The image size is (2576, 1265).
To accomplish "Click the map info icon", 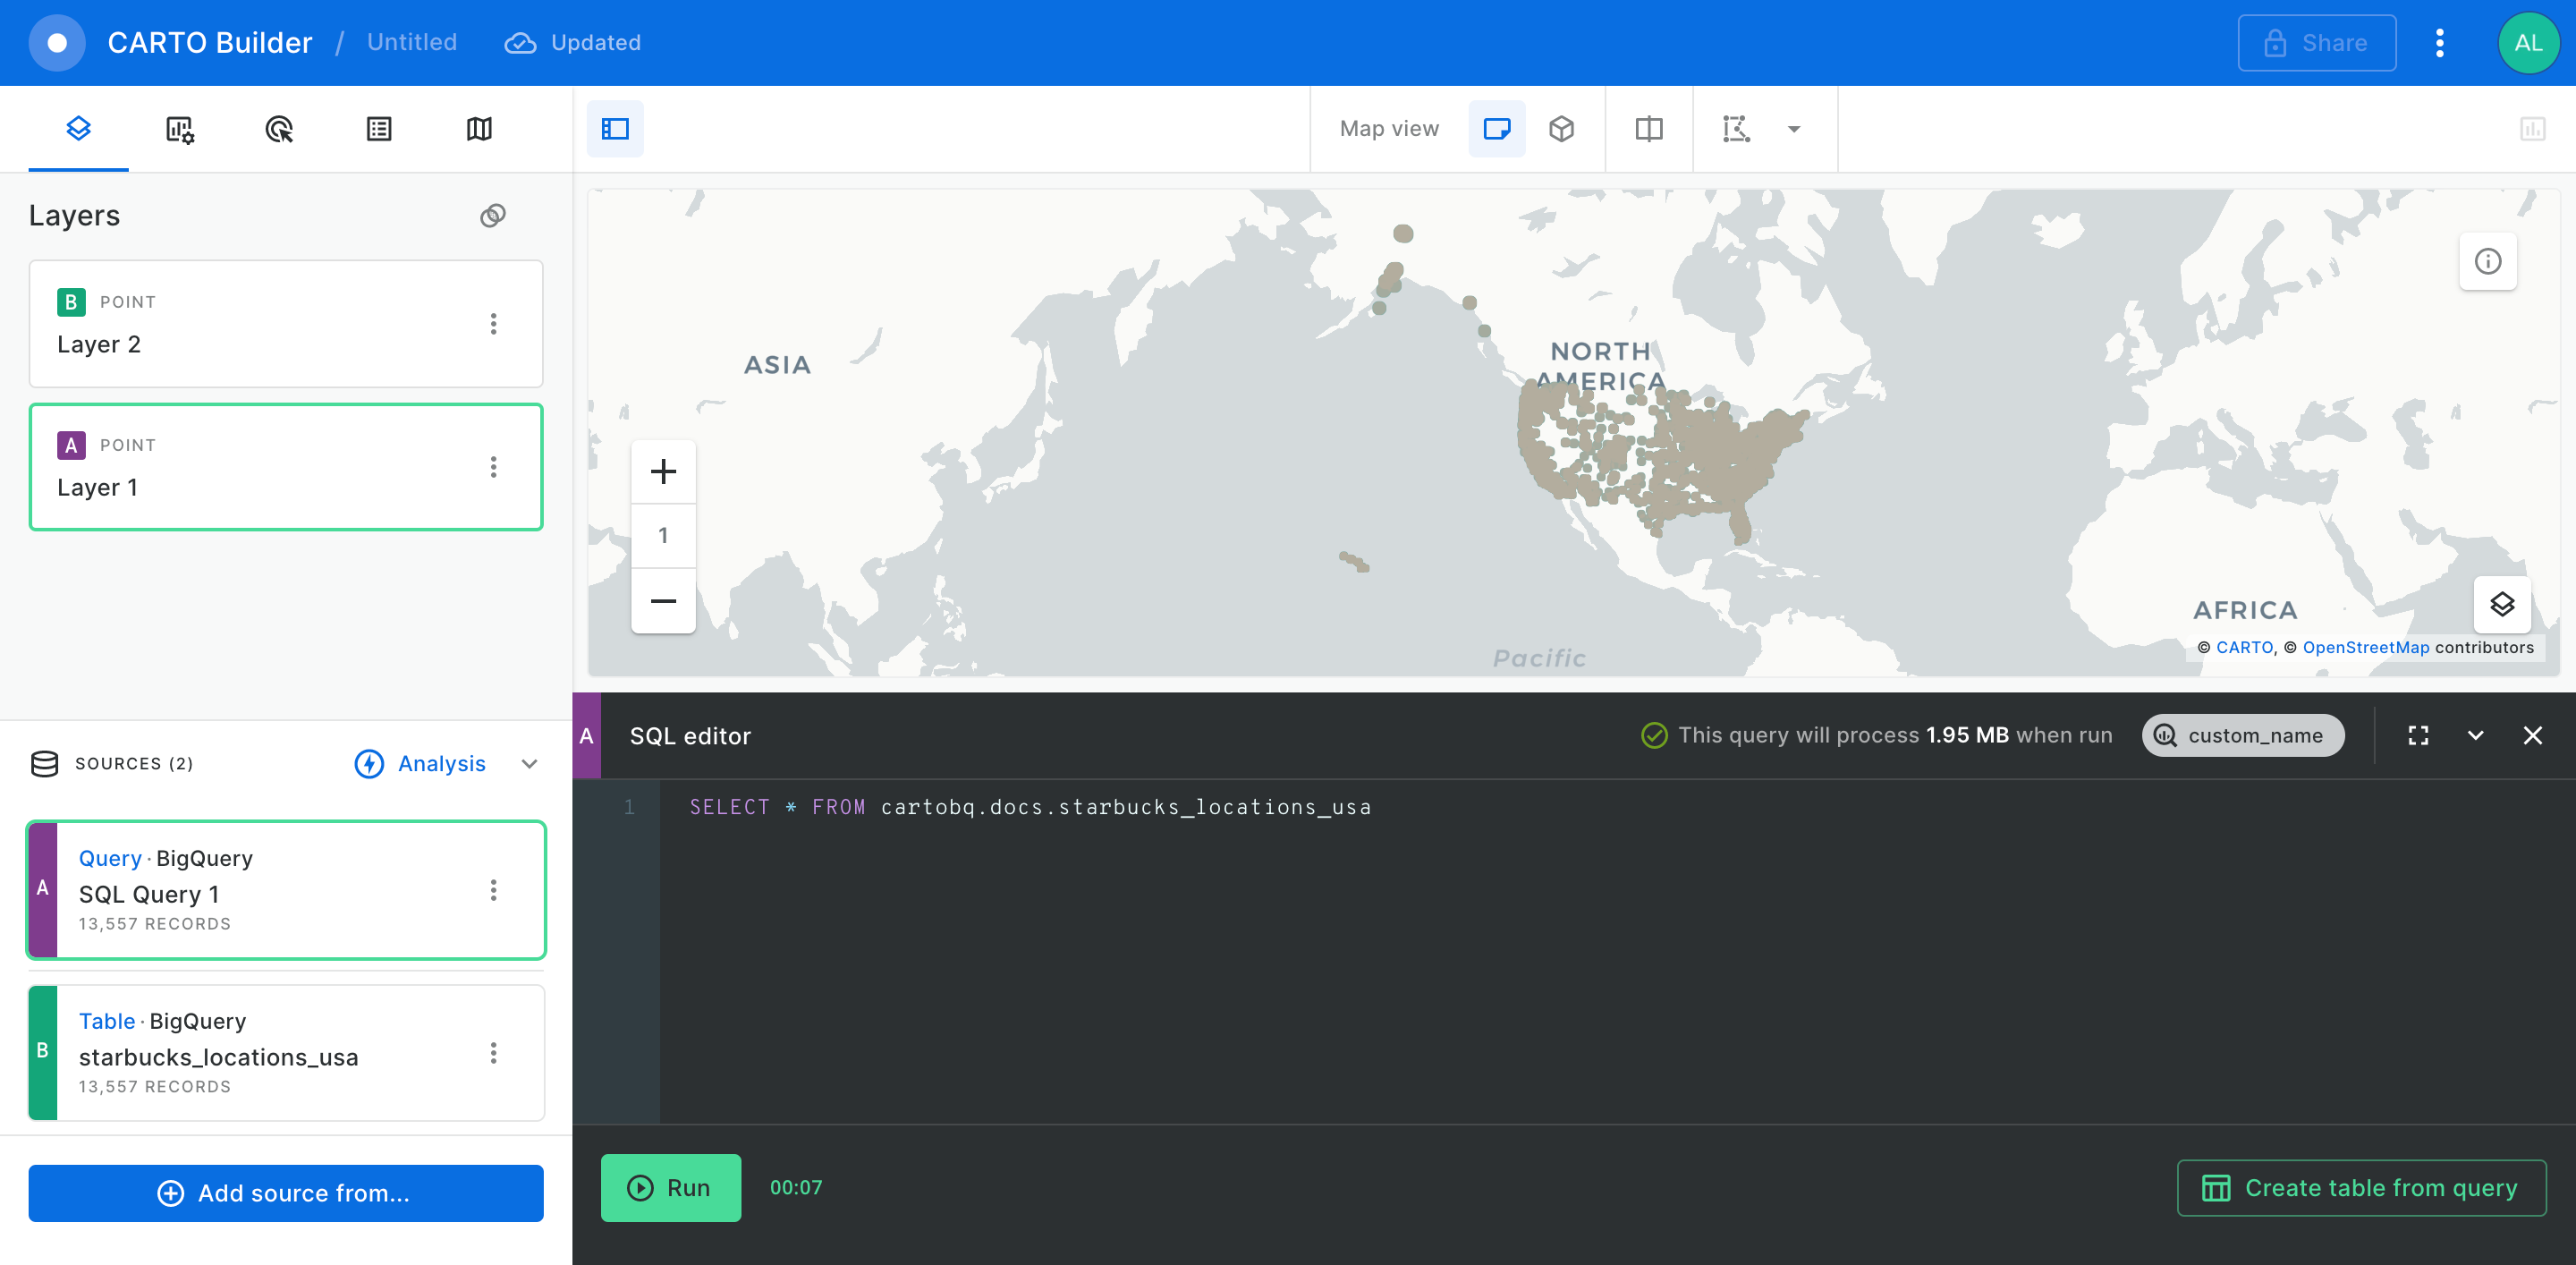I will [2487, 262].
